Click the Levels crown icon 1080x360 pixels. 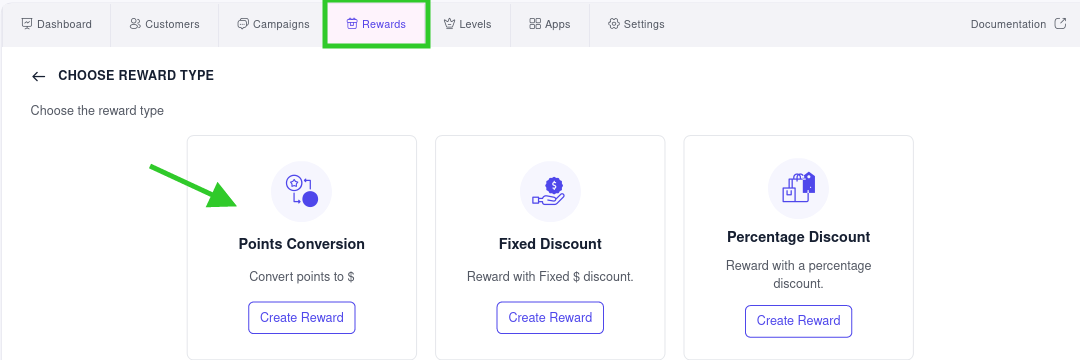[x=450, y=24]
